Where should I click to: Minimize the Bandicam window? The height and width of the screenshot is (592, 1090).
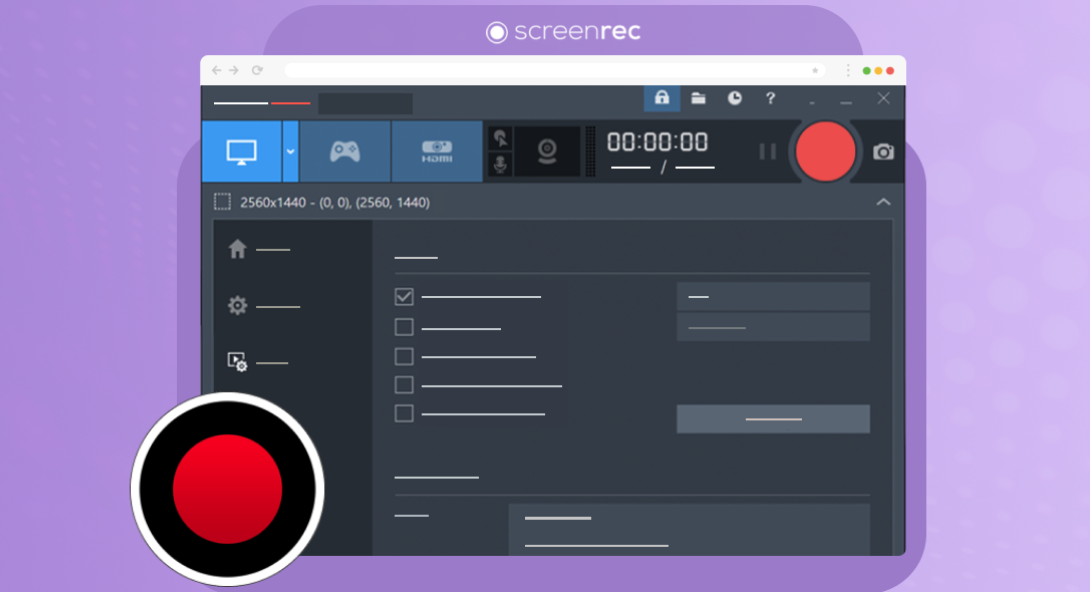[846, 102]
